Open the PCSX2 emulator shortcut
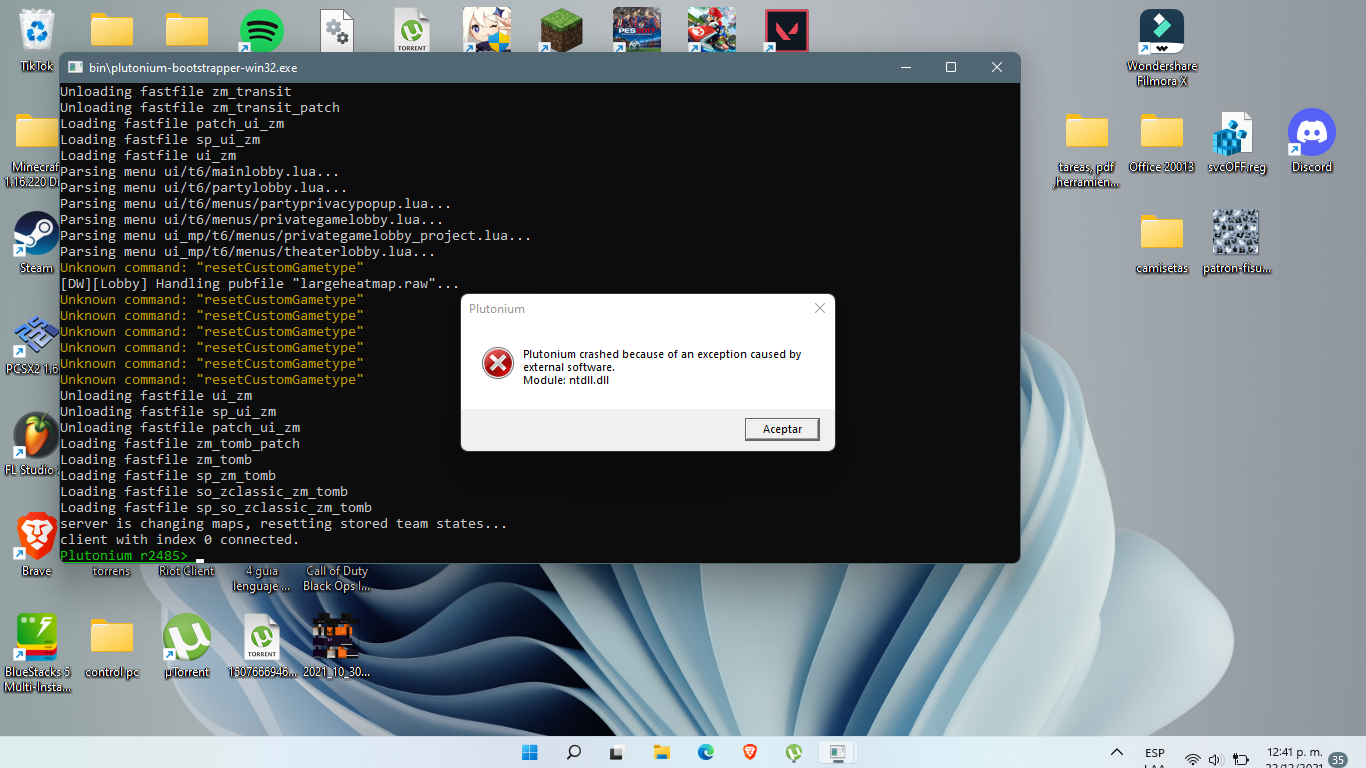This screenshot has width=1366, height=768. tap(33, 343)
